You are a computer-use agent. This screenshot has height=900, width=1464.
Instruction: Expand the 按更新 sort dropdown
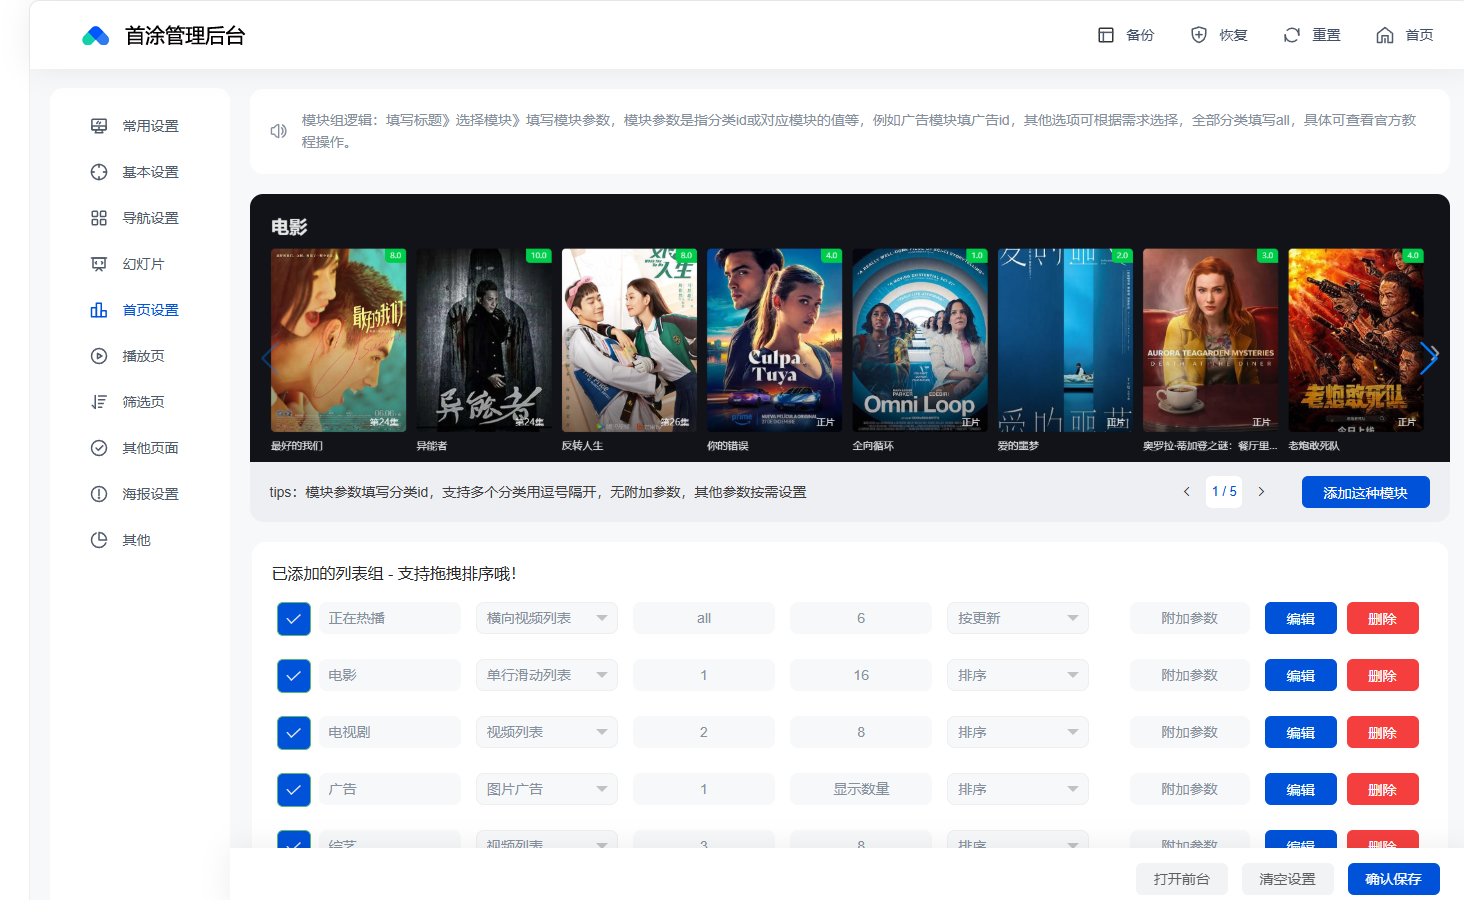[1017, 619]
